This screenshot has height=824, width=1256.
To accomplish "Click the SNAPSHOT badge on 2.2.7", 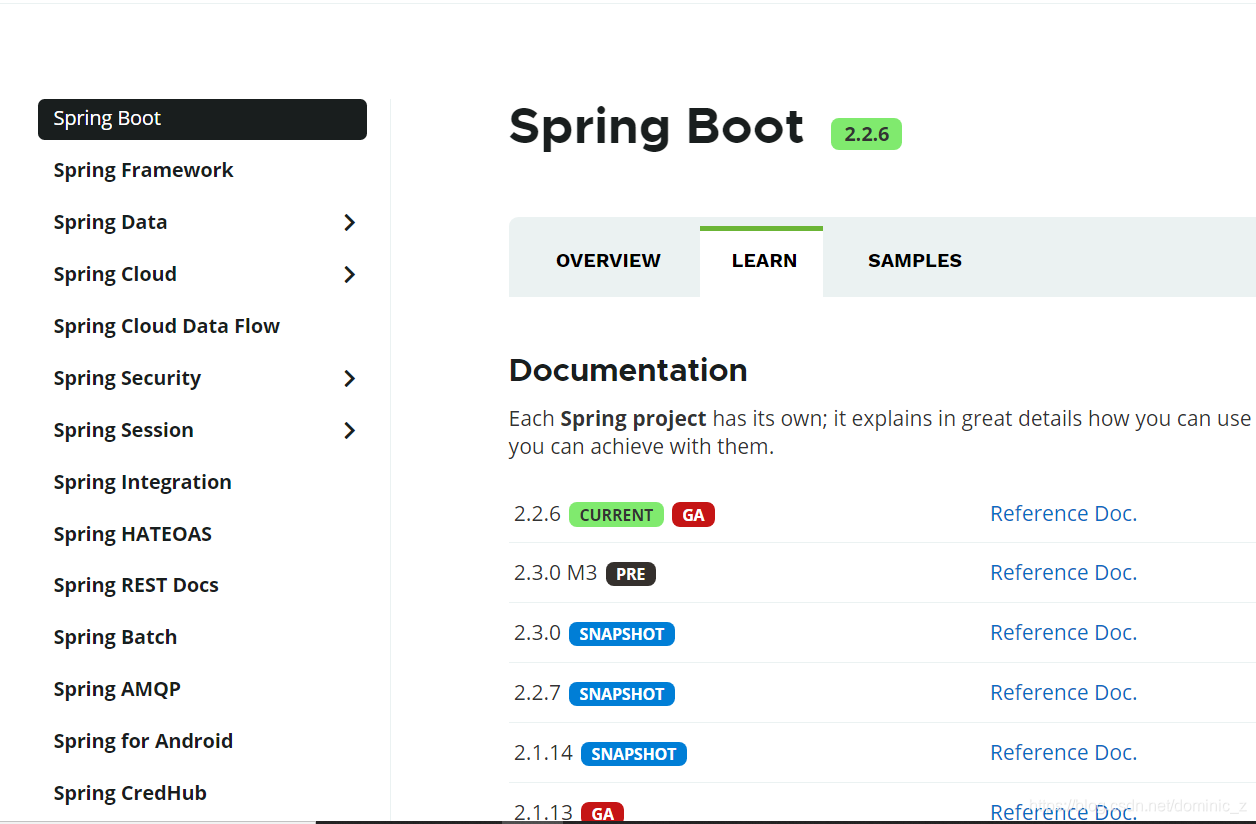I will 622,694.
